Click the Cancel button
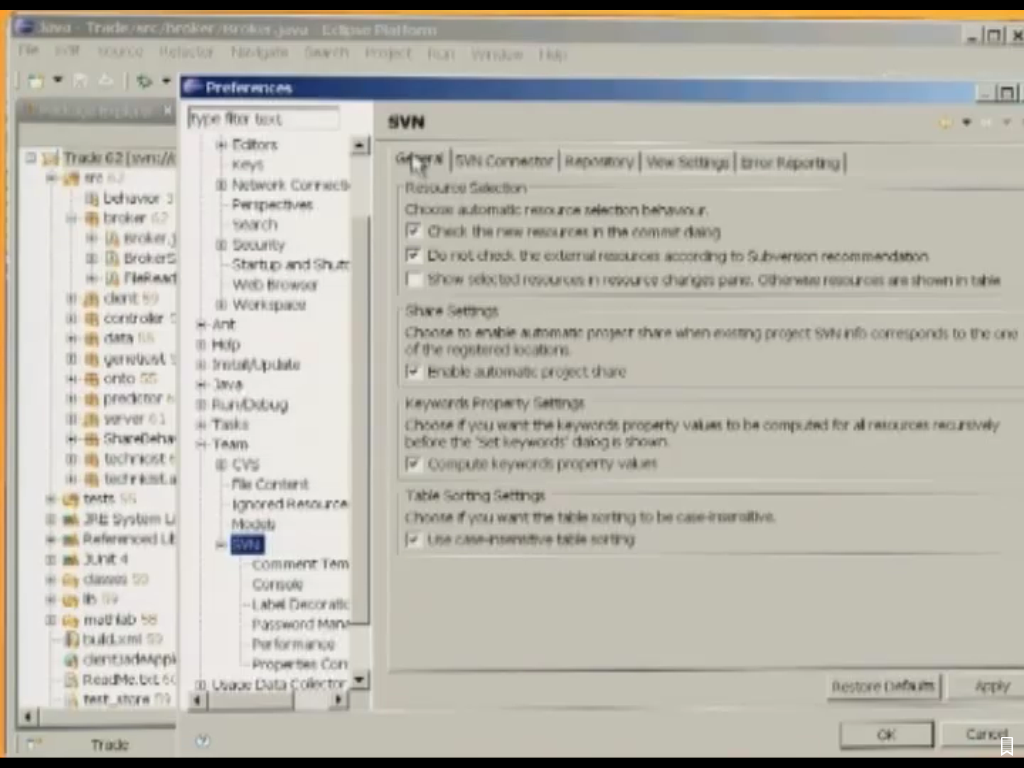The height and width of the screenshot is (768, 1024). click(x=986, y=735)
